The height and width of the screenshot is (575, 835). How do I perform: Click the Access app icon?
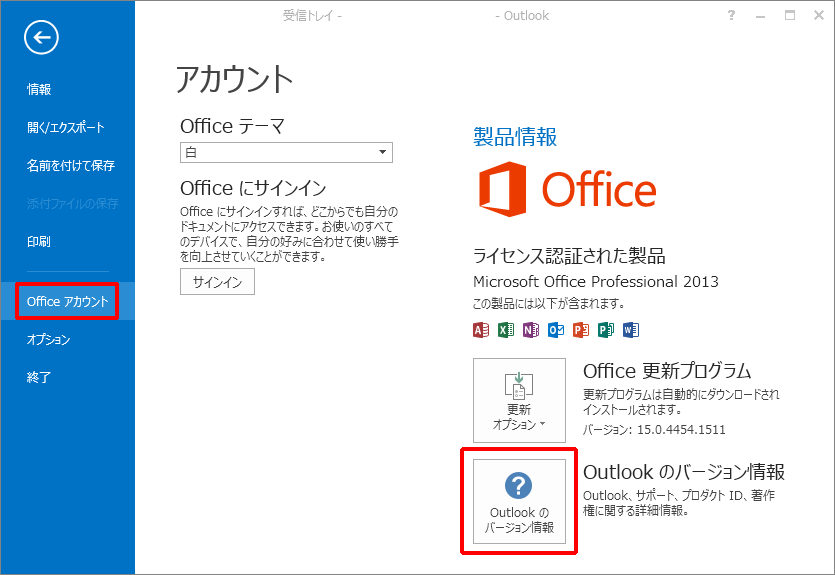click(x=481, y=330)
